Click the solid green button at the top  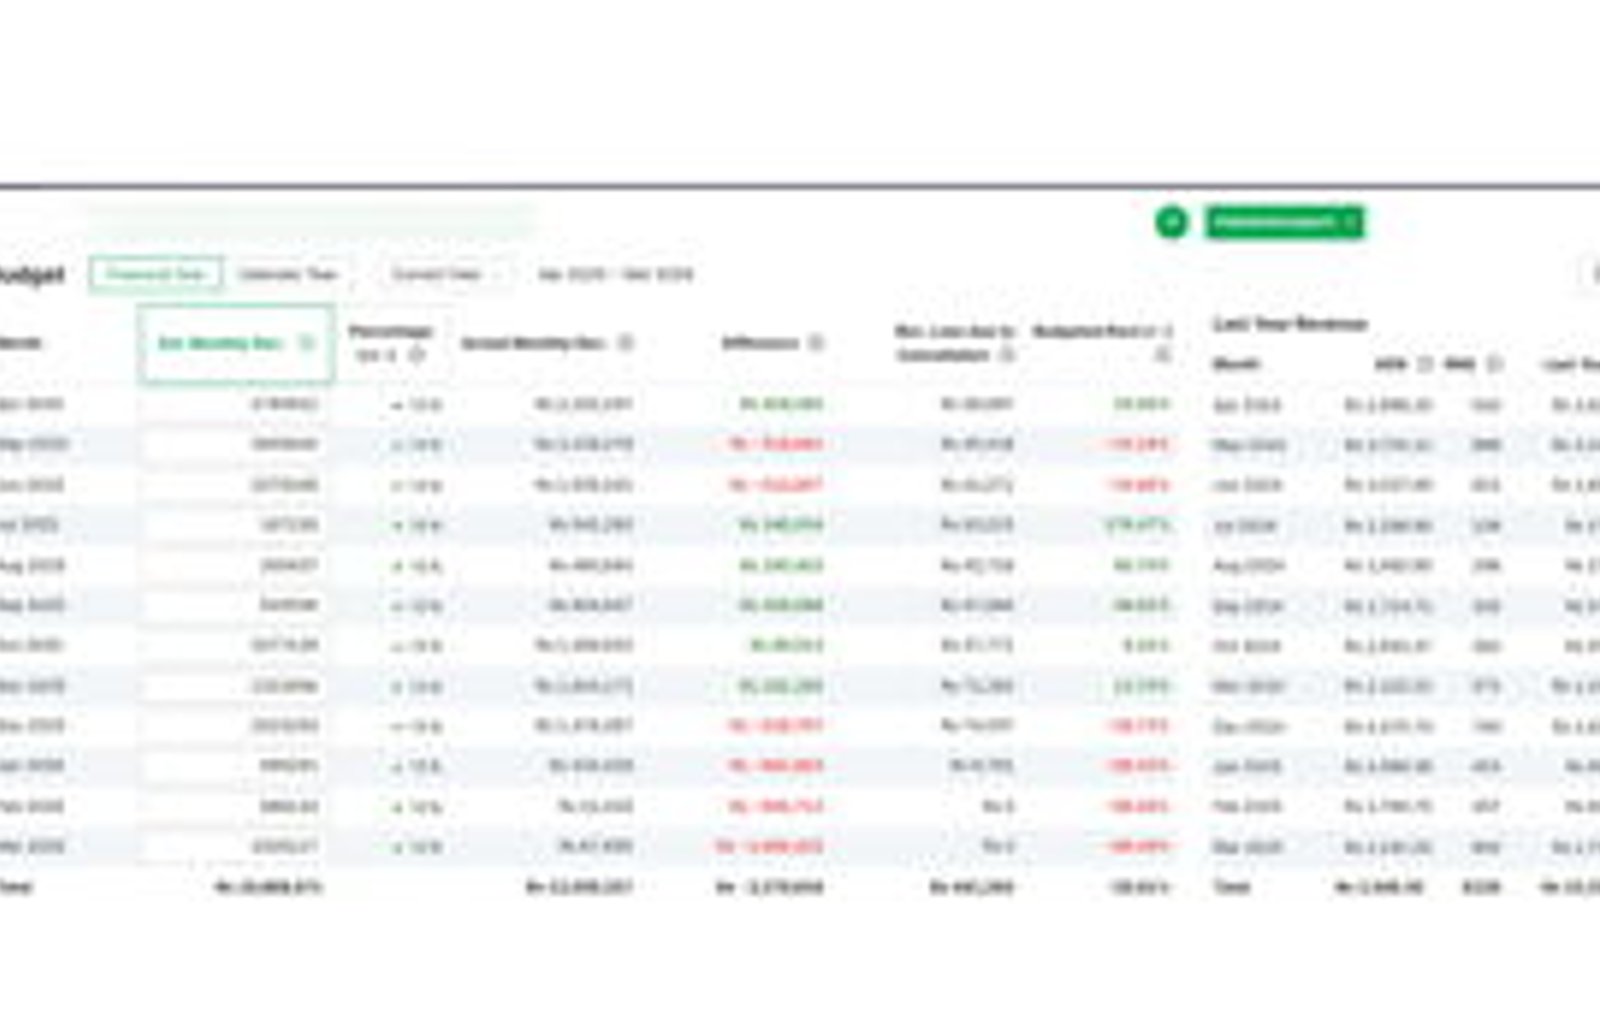tap(1284, 222)
